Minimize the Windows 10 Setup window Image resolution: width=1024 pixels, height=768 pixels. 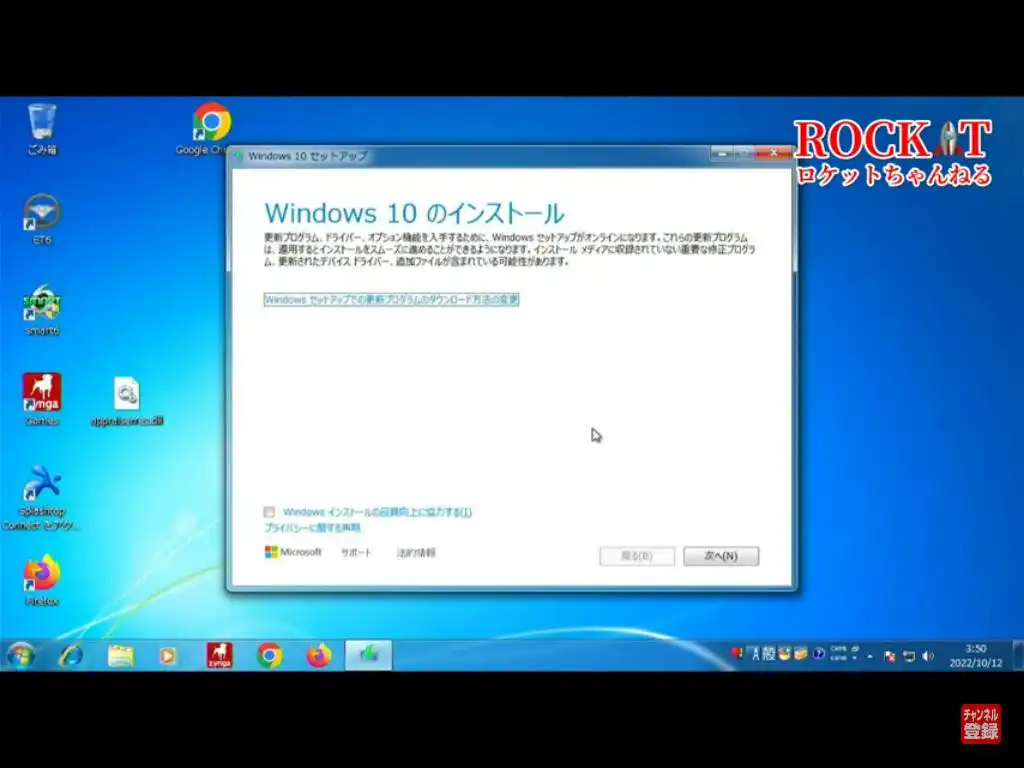722,153
